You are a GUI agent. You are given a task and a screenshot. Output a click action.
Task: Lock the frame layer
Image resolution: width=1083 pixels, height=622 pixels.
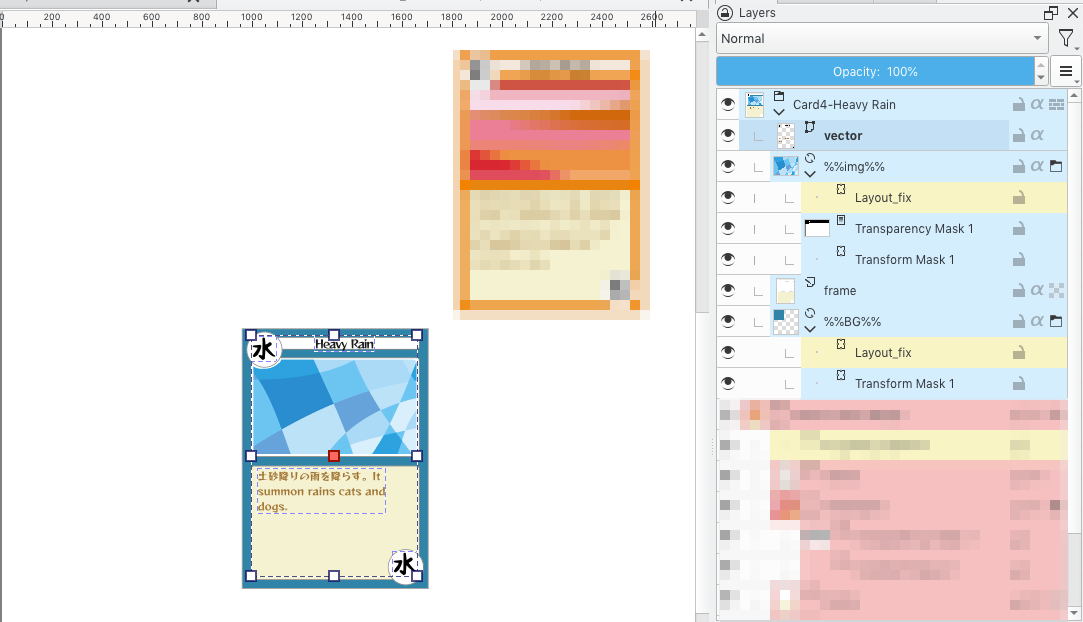[x=1018, y=291]
